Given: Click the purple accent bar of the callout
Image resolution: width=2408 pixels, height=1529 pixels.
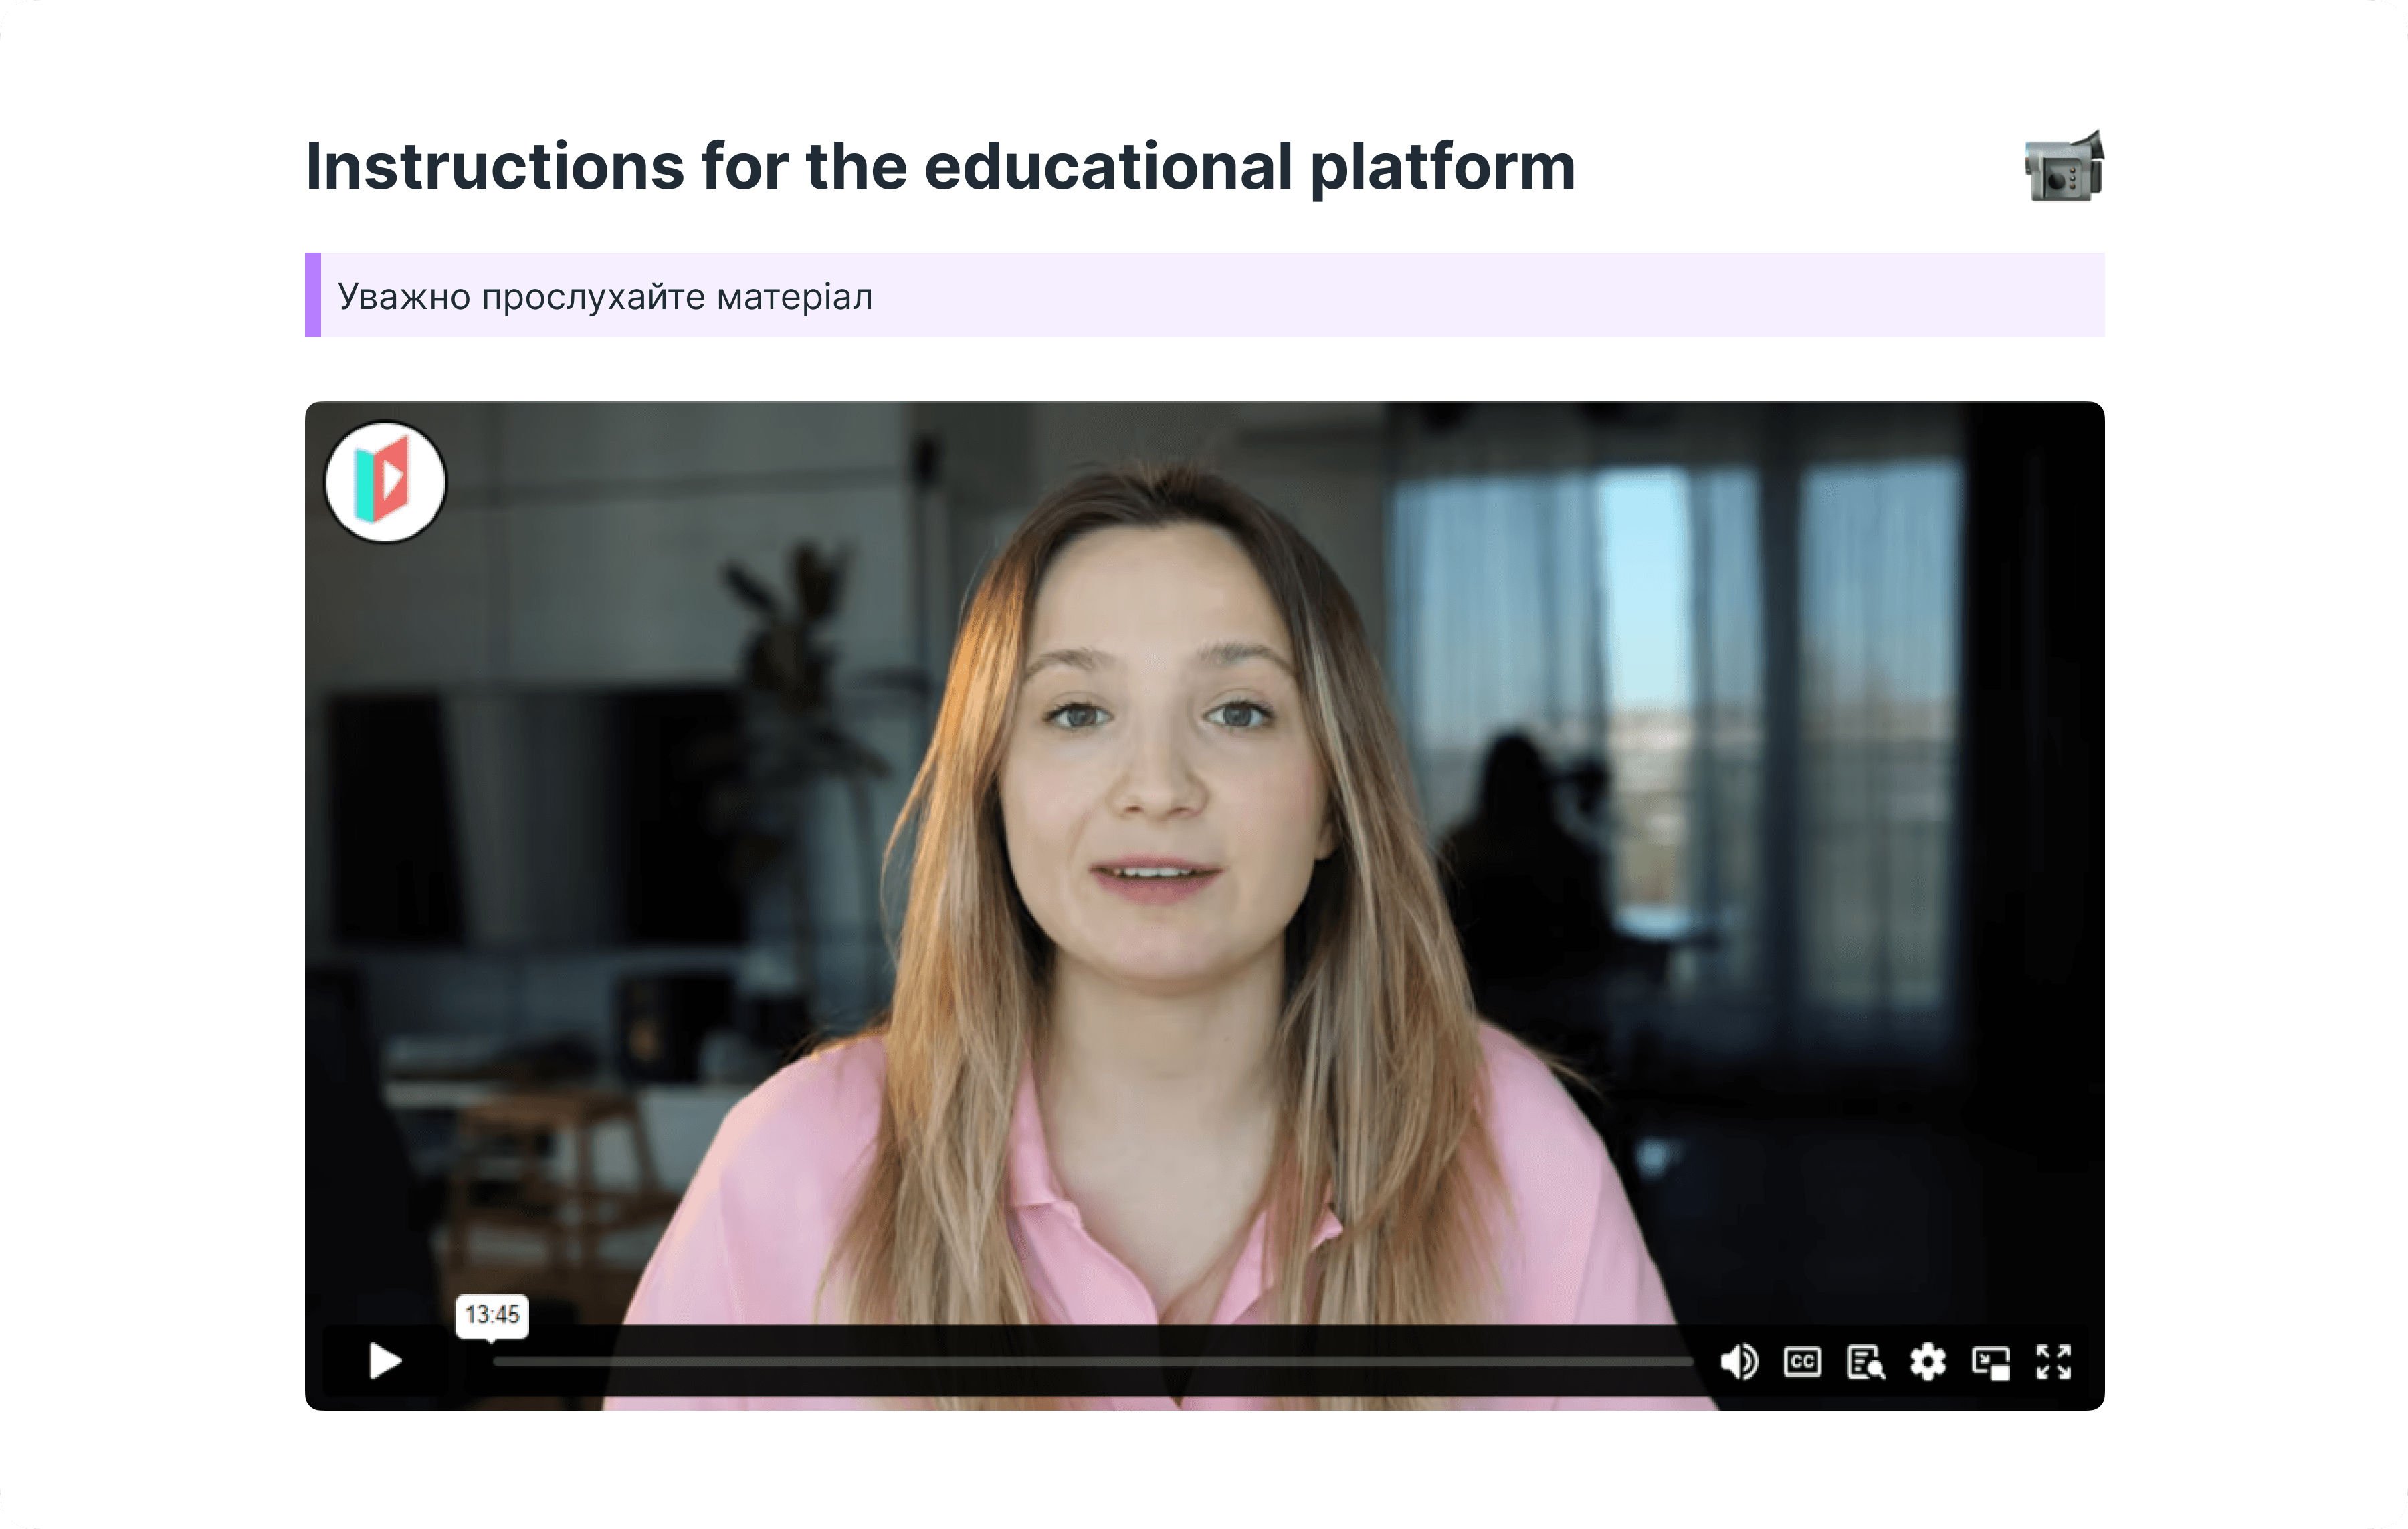Looking at the screenshot, I should (313, 295).
